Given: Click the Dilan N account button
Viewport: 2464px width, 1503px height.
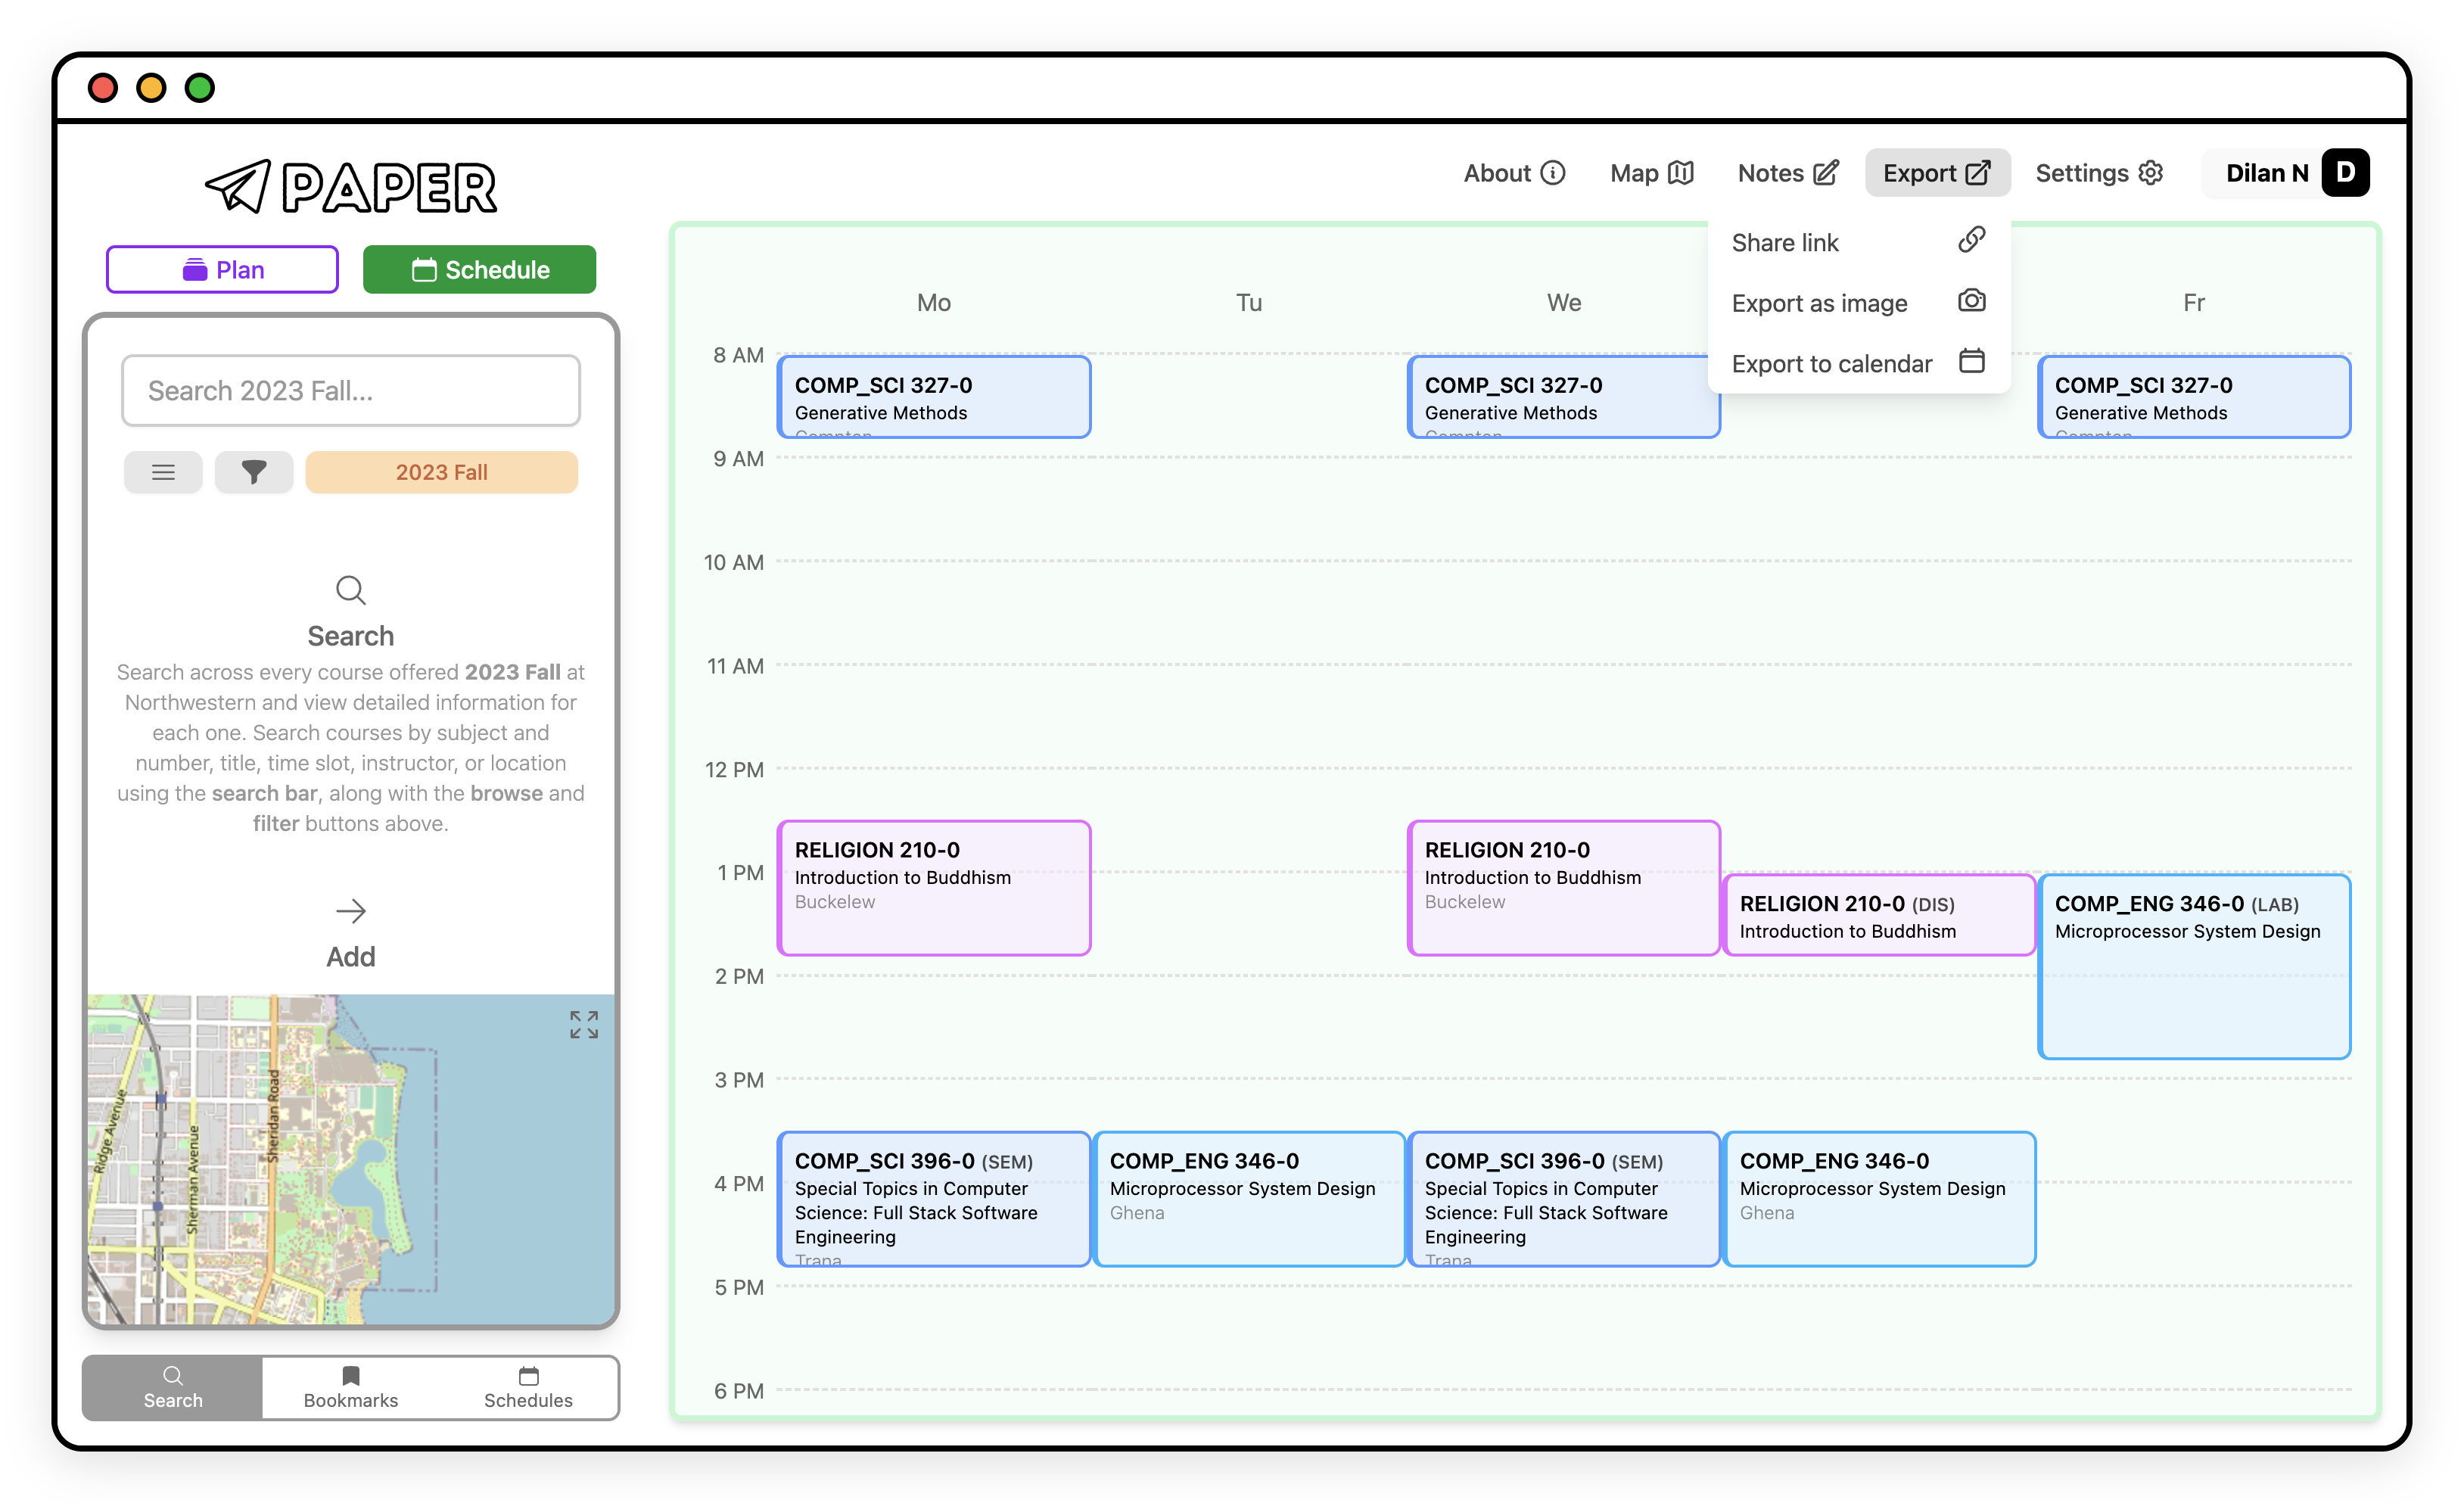Looking at the screenshot, I should 2286,173.
